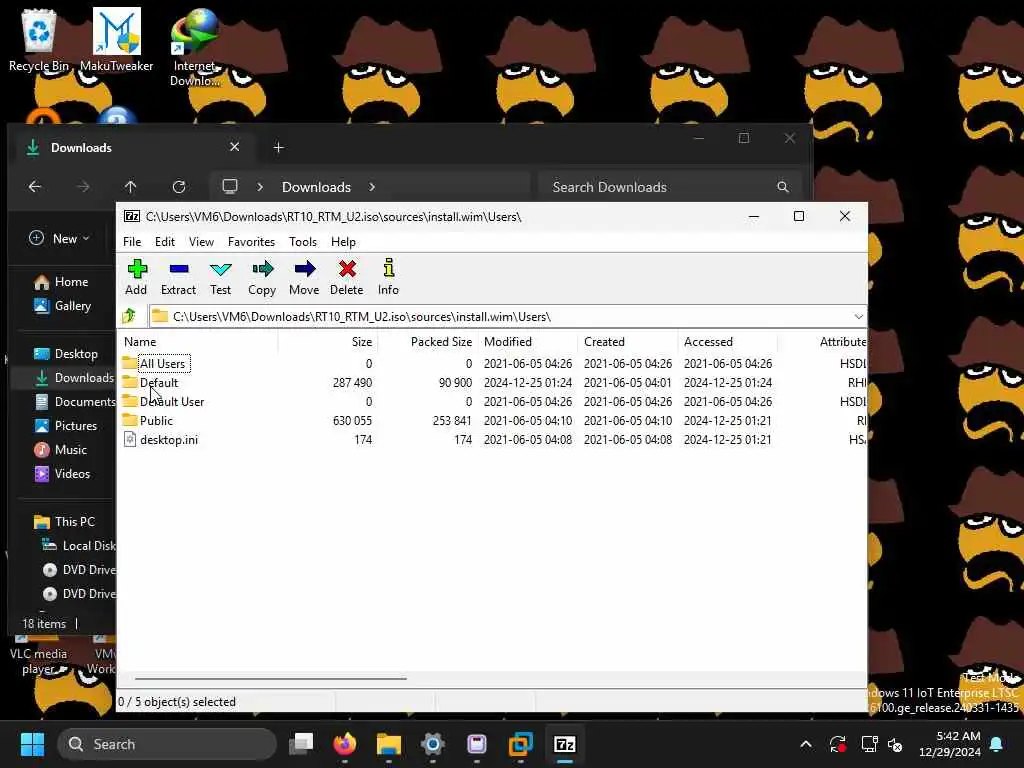
Task: Sort by the Name column header
Action: [199, 342]
